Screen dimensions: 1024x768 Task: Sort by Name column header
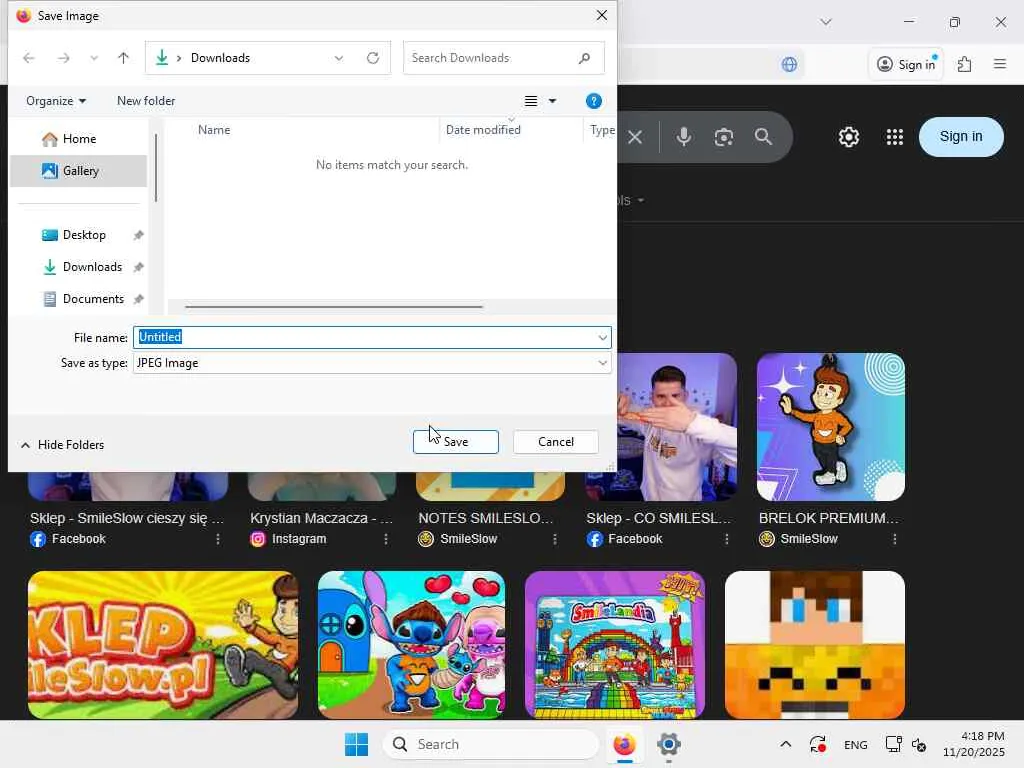(214, 129)
